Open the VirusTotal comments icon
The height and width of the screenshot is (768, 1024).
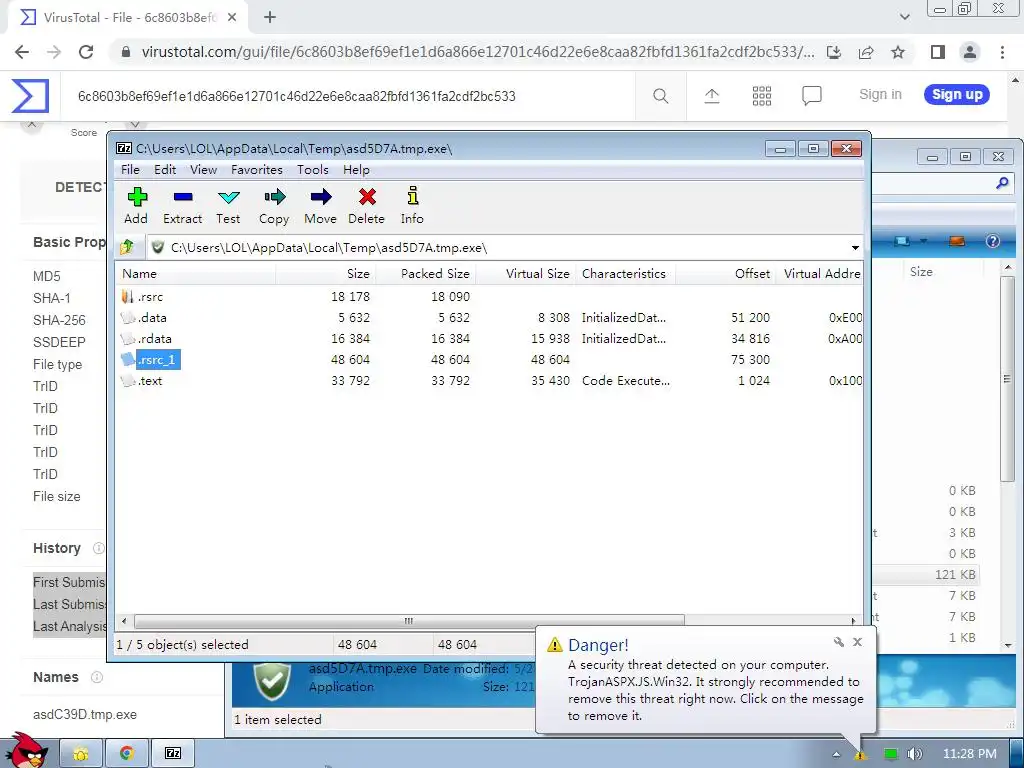812,96
